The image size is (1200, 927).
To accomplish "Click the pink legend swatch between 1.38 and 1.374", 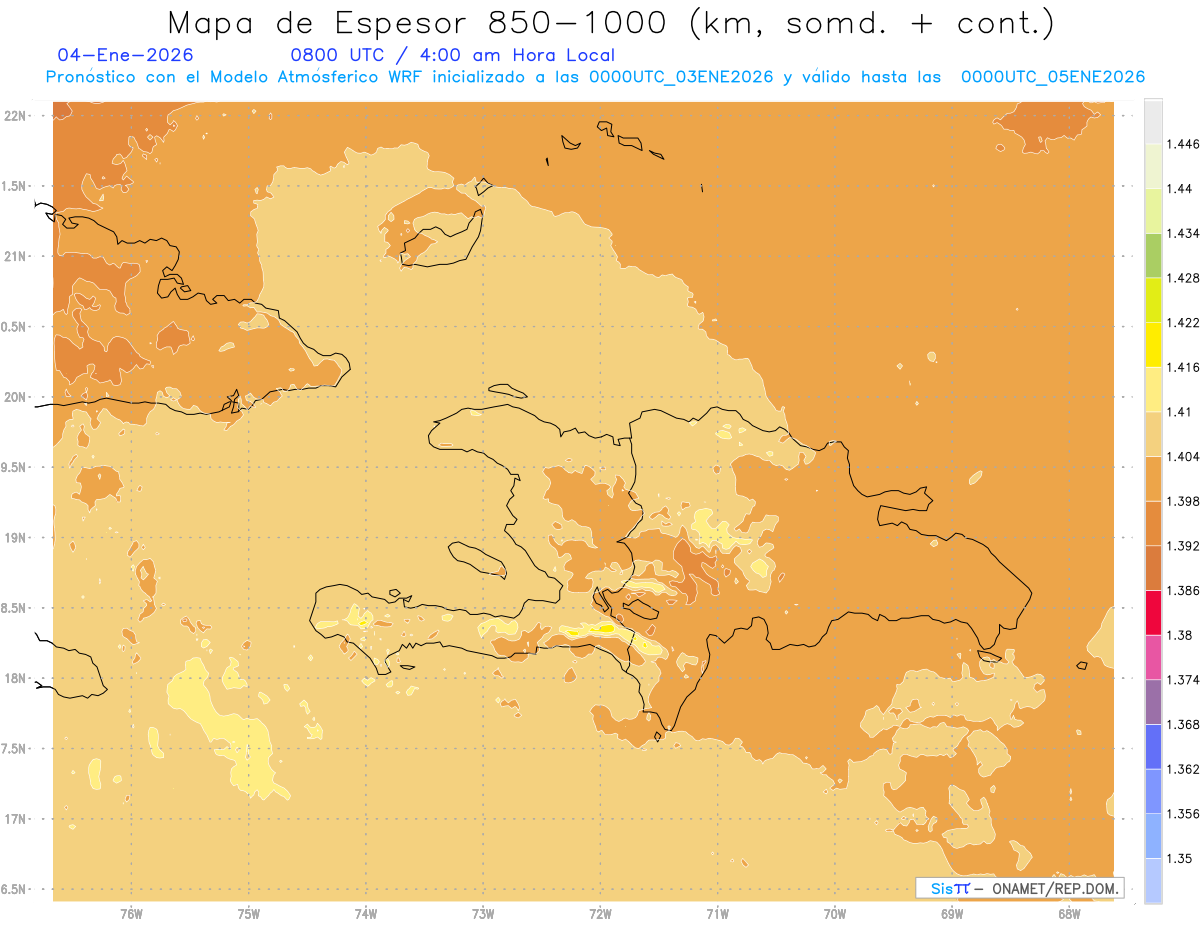I will pos(1153,657).
